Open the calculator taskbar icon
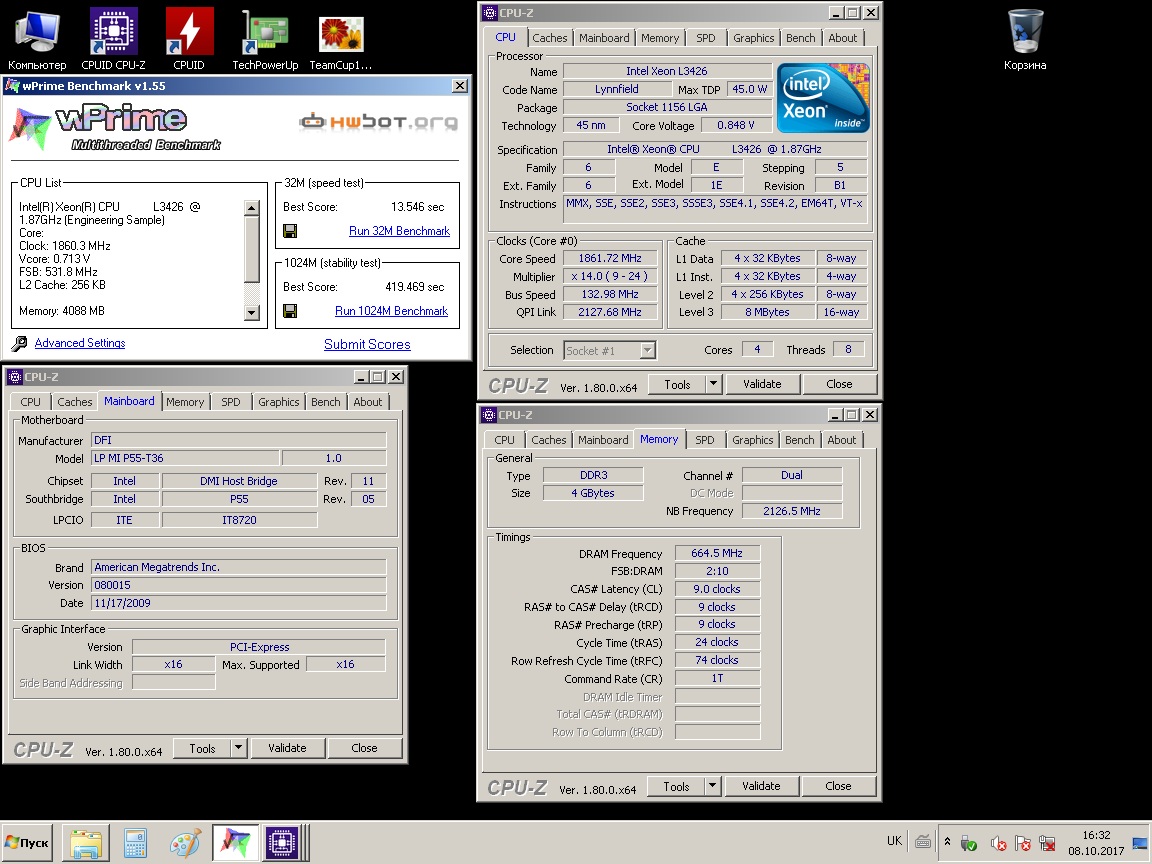 point(135,843)
